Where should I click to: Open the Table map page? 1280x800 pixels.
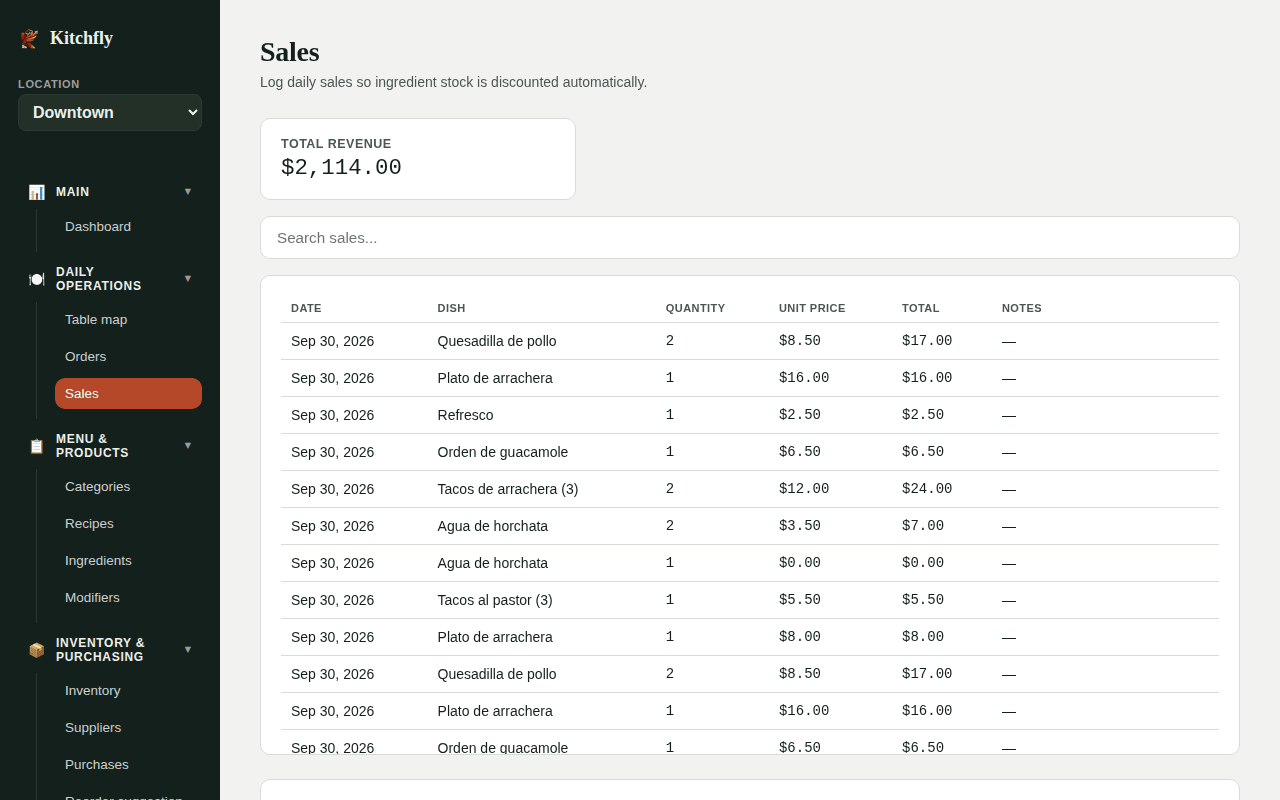(128, 320)
